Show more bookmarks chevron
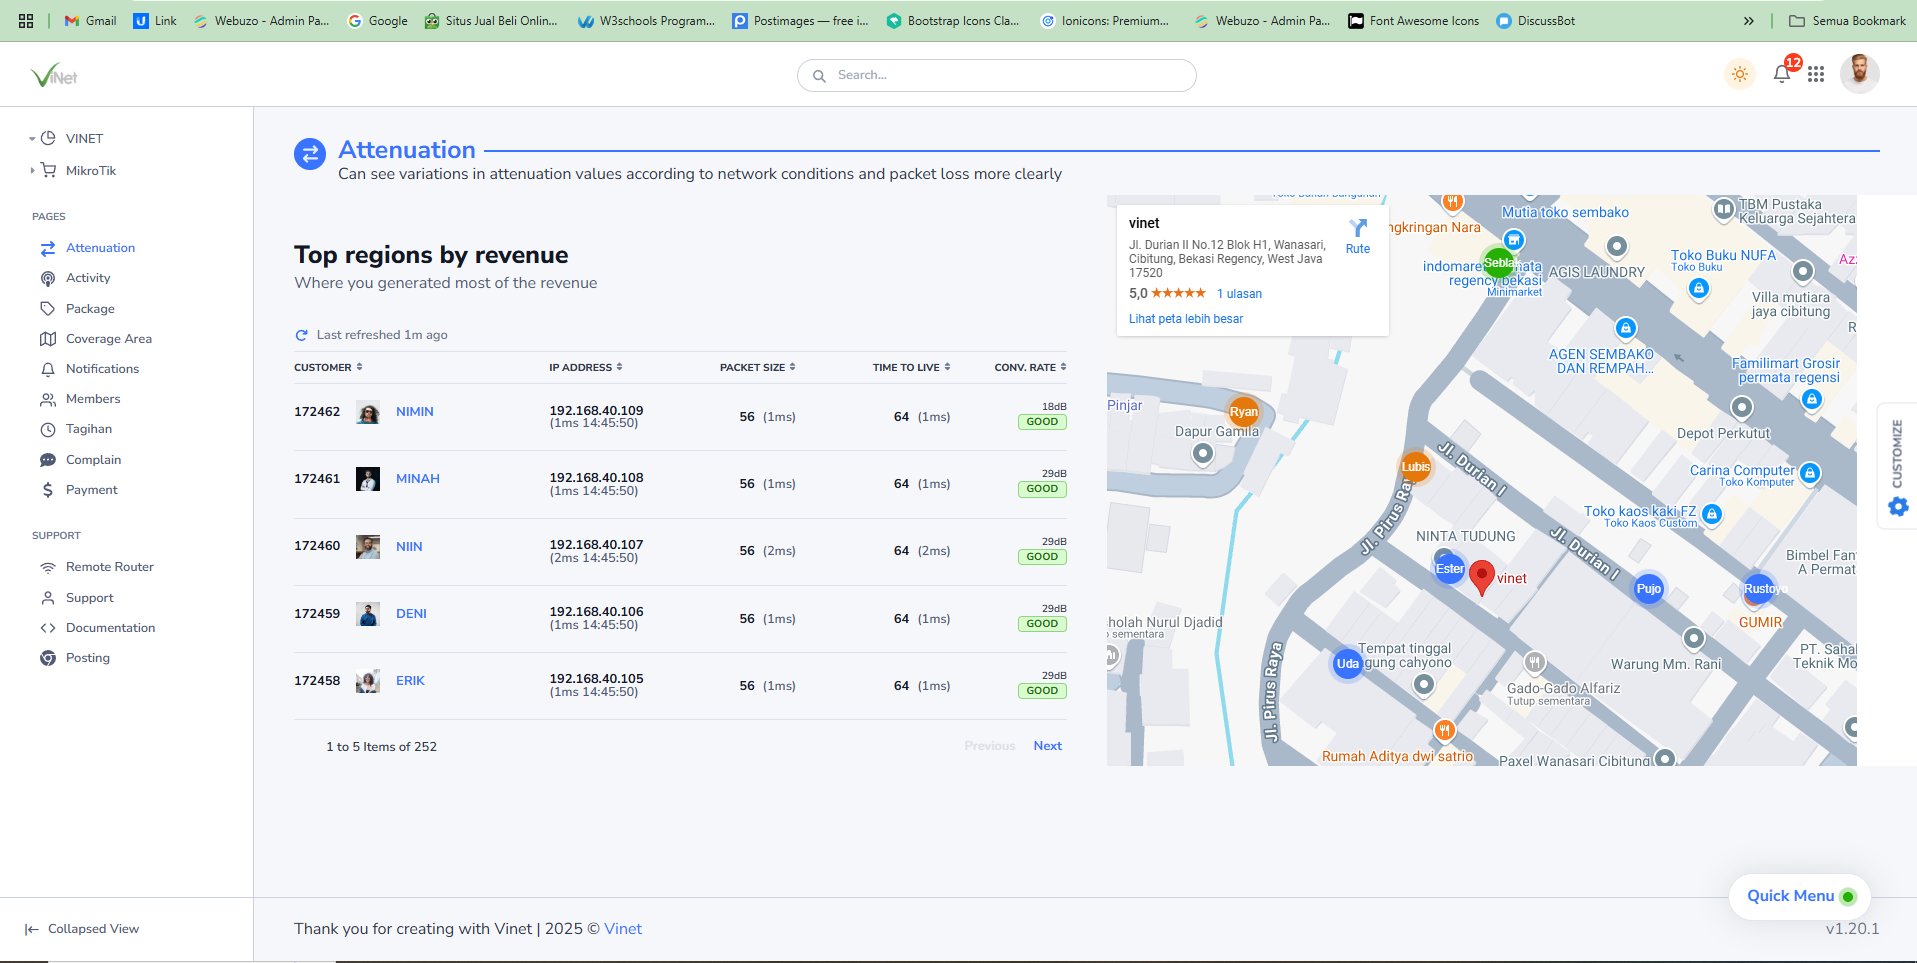The height and width of the screenshot is (963, 1917). tap(1748, 20)
